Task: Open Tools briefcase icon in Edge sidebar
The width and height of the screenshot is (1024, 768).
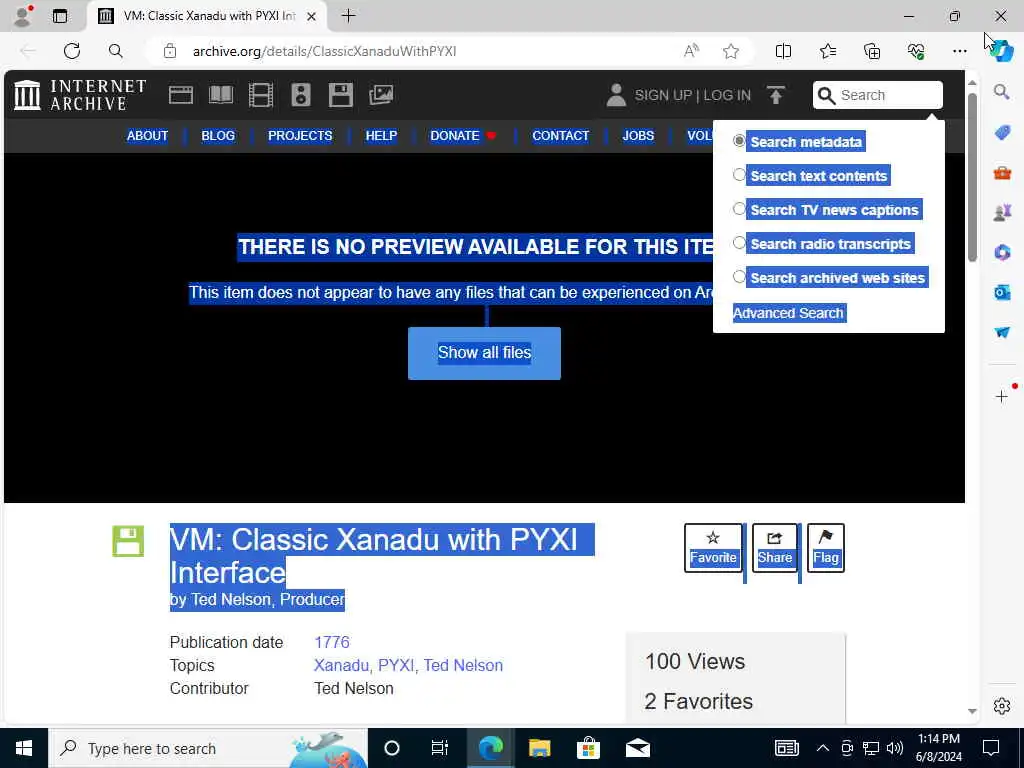Action: [x=1002, y=173]
